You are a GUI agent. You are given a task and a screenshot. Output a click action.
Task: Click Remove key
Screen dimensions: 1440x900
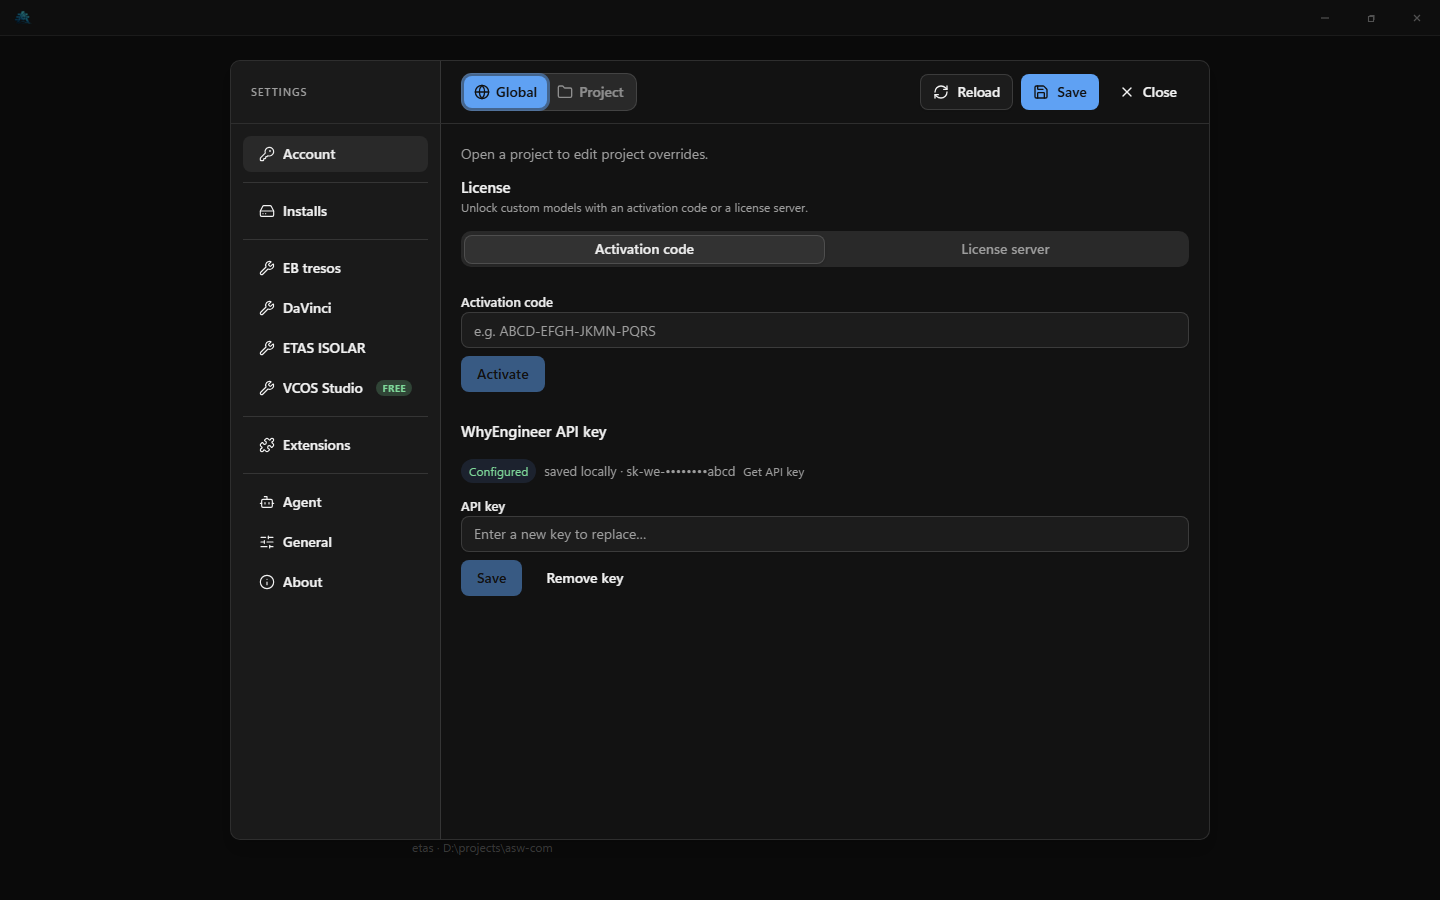point(585,578)
